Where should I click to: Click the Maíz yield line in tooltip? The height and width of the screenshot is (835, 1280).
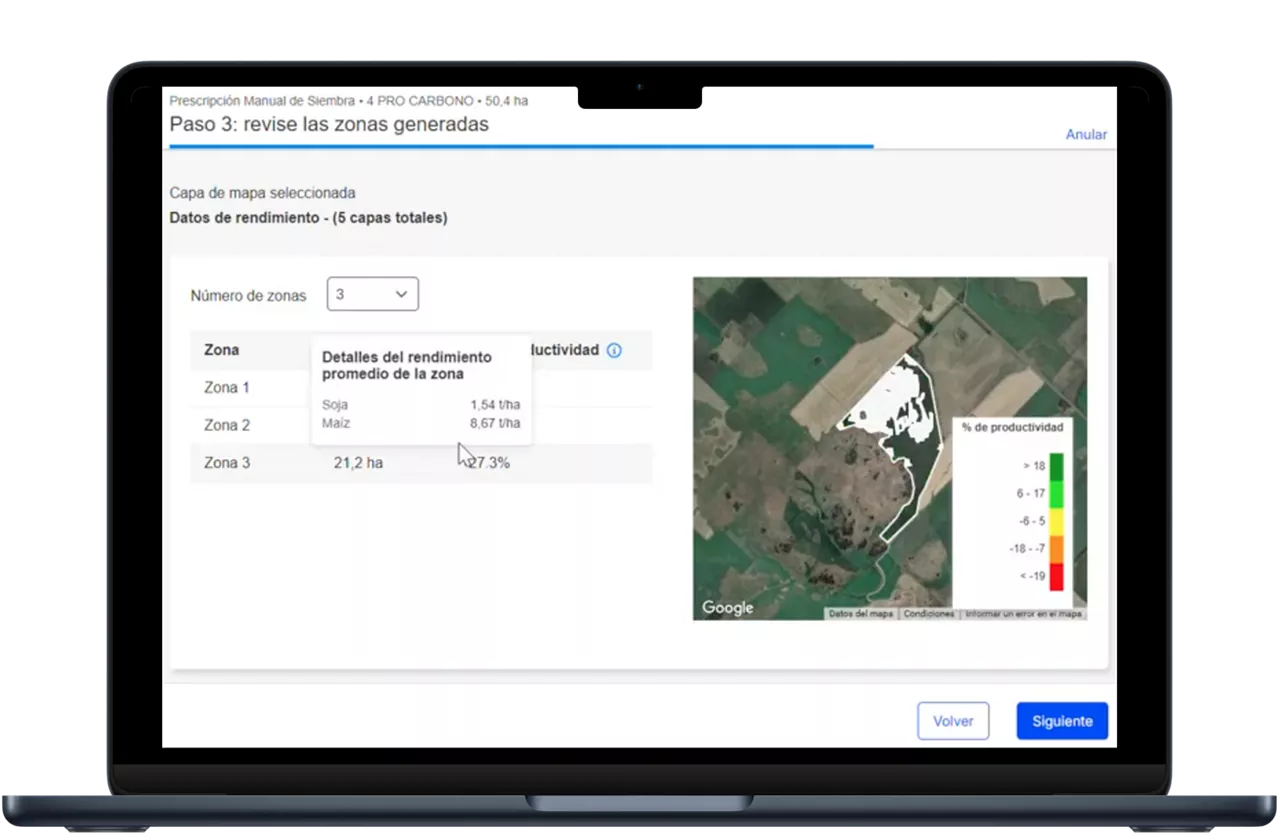click(x=420, y=423)
